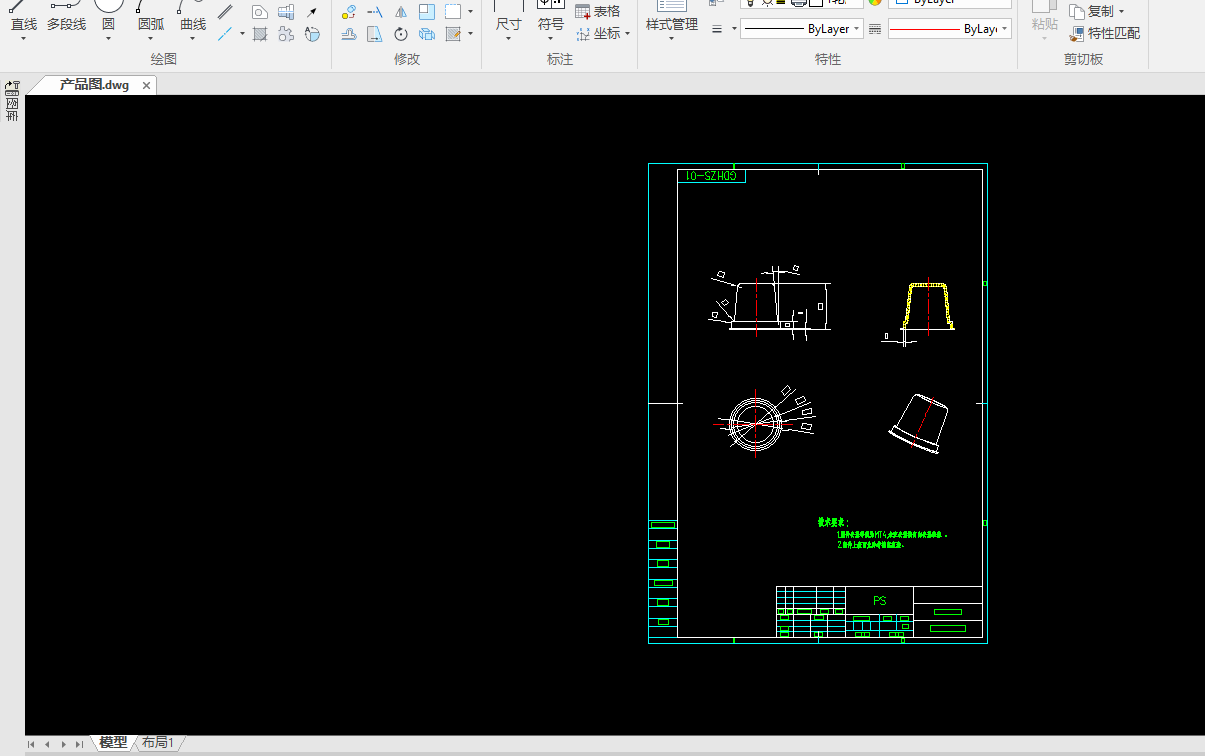Viewport: 1205px width, 756px height.
Task: Click the 复制 copy icon
Action: [1077, 12]
